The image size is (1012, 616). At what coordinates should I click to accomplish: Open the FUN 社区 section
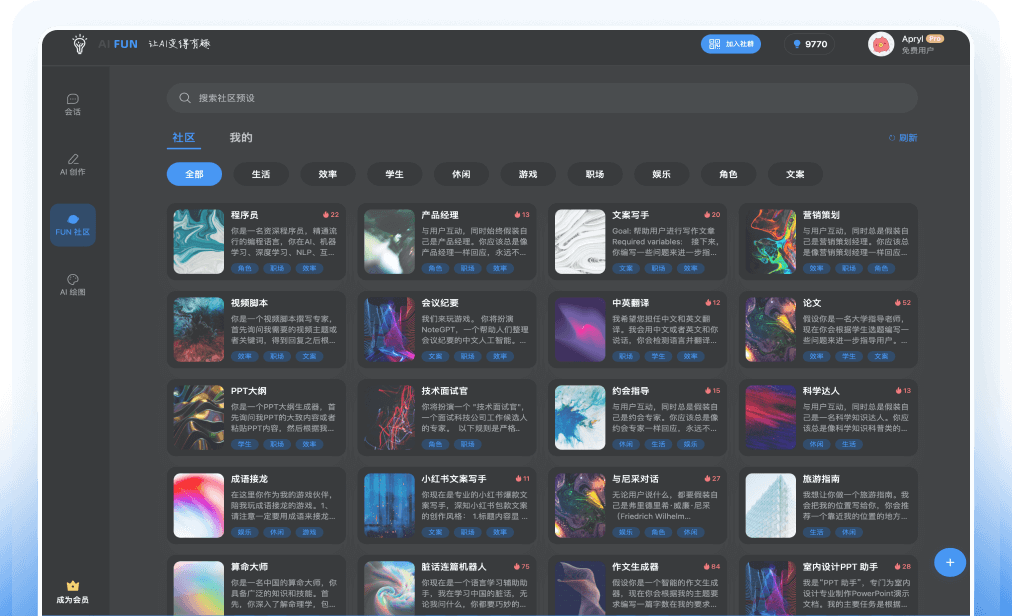[72, 224]
